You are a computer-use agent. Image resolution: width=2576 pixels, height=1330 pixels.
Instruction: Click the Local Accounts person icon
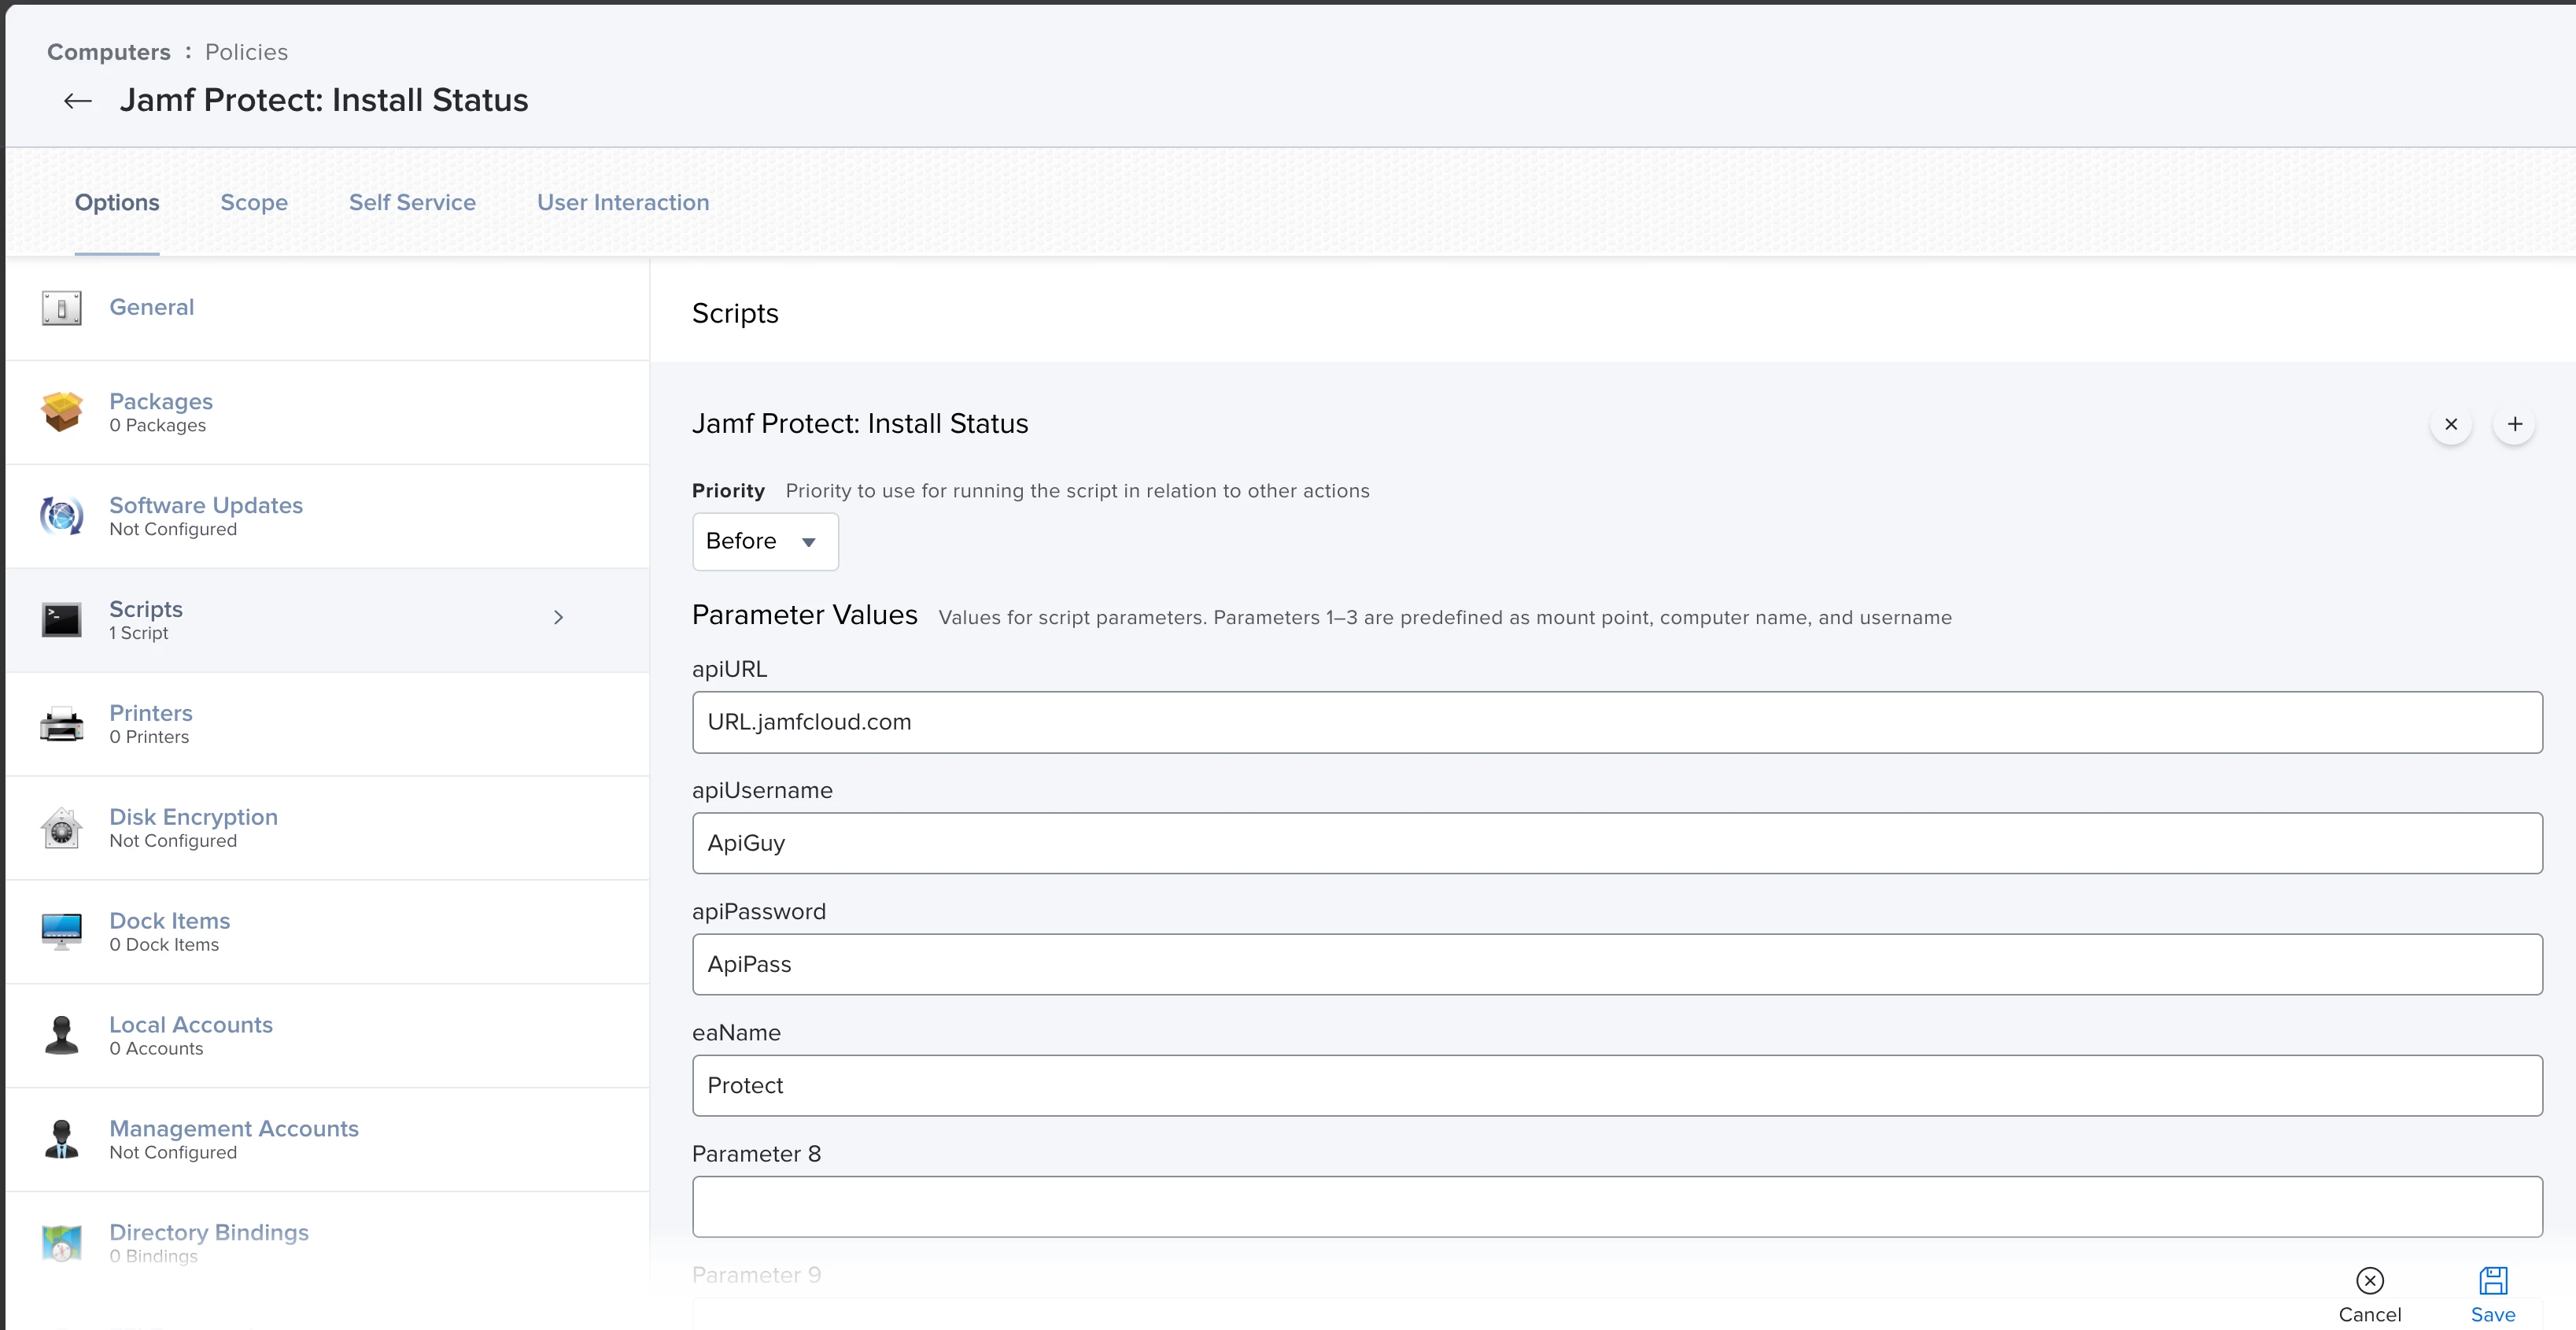pyautogui.click(x=62, y=1036)
